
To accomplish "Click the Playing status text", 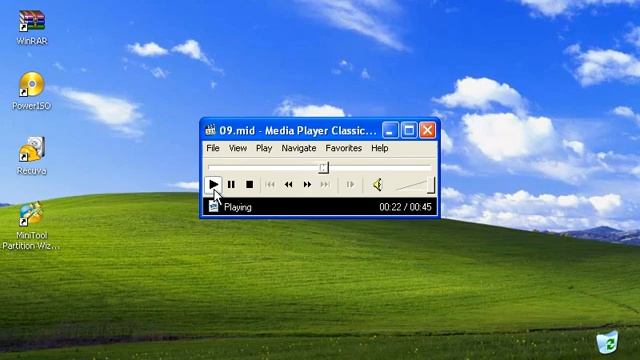I will click(x=238, y=207).
